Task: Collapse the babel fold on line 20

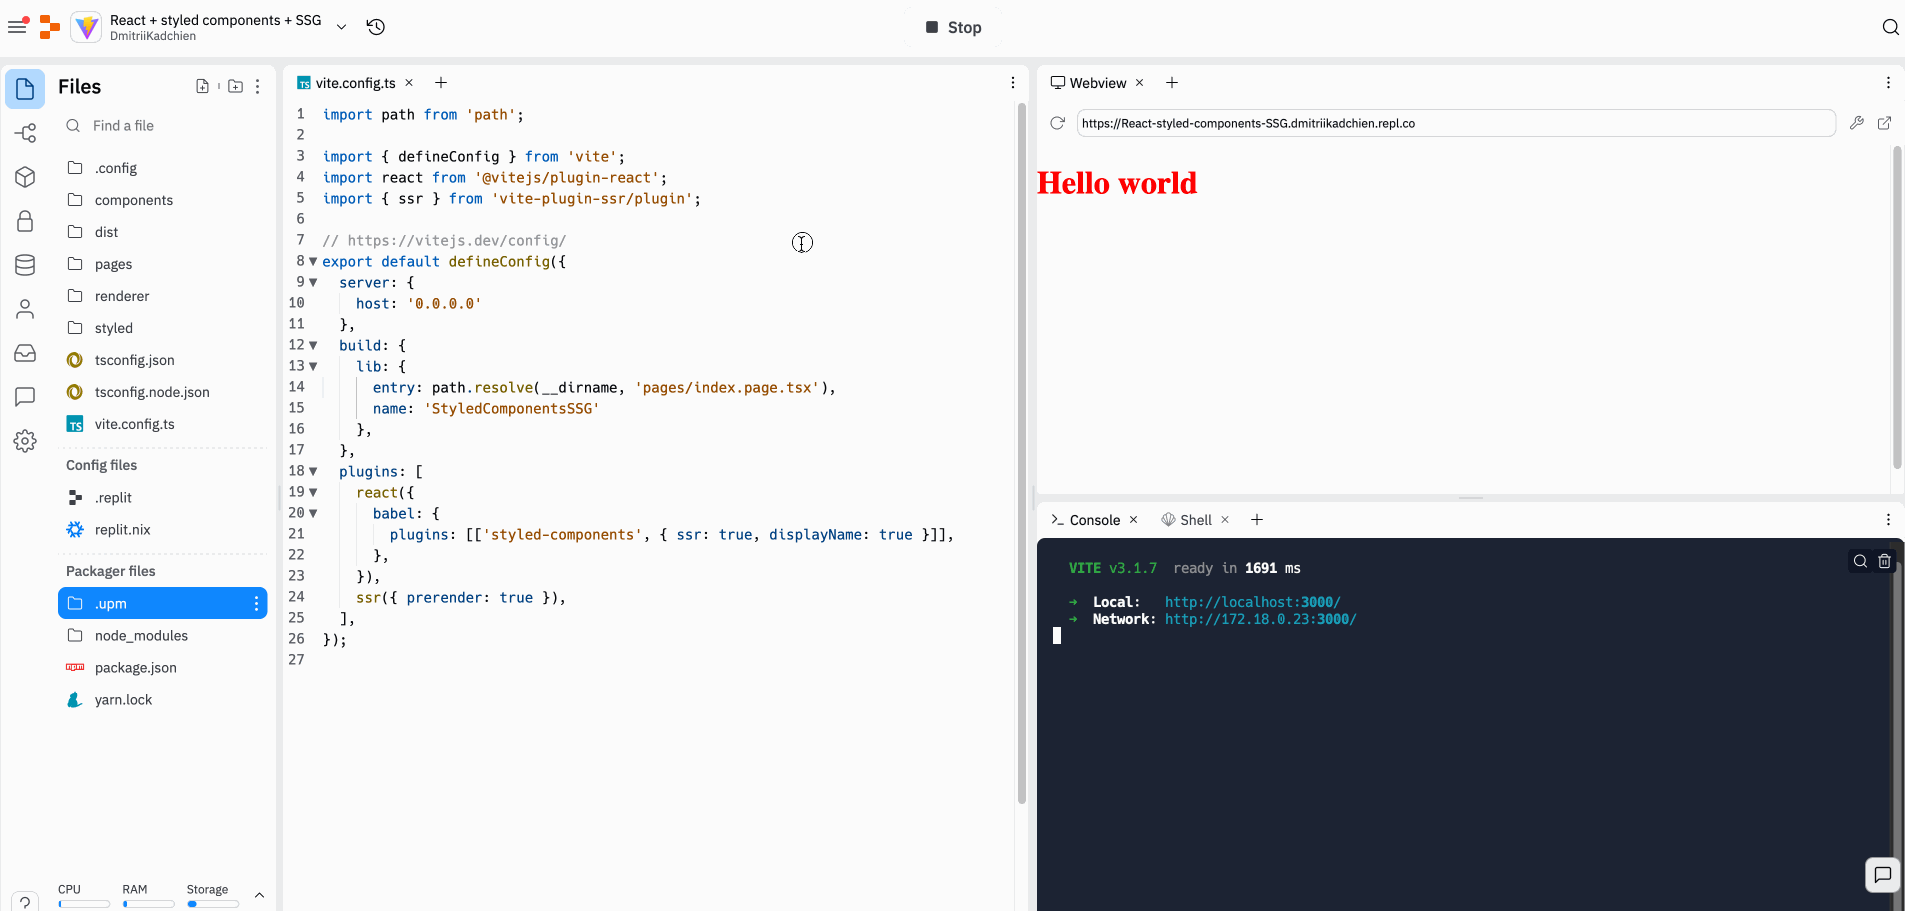Action: pos(313,513)
